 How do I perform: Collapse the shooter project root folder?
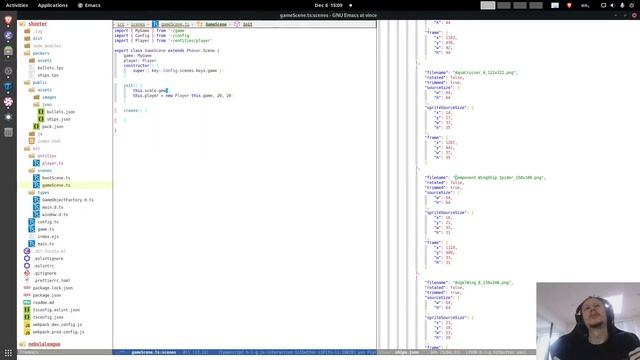[22, 24]
